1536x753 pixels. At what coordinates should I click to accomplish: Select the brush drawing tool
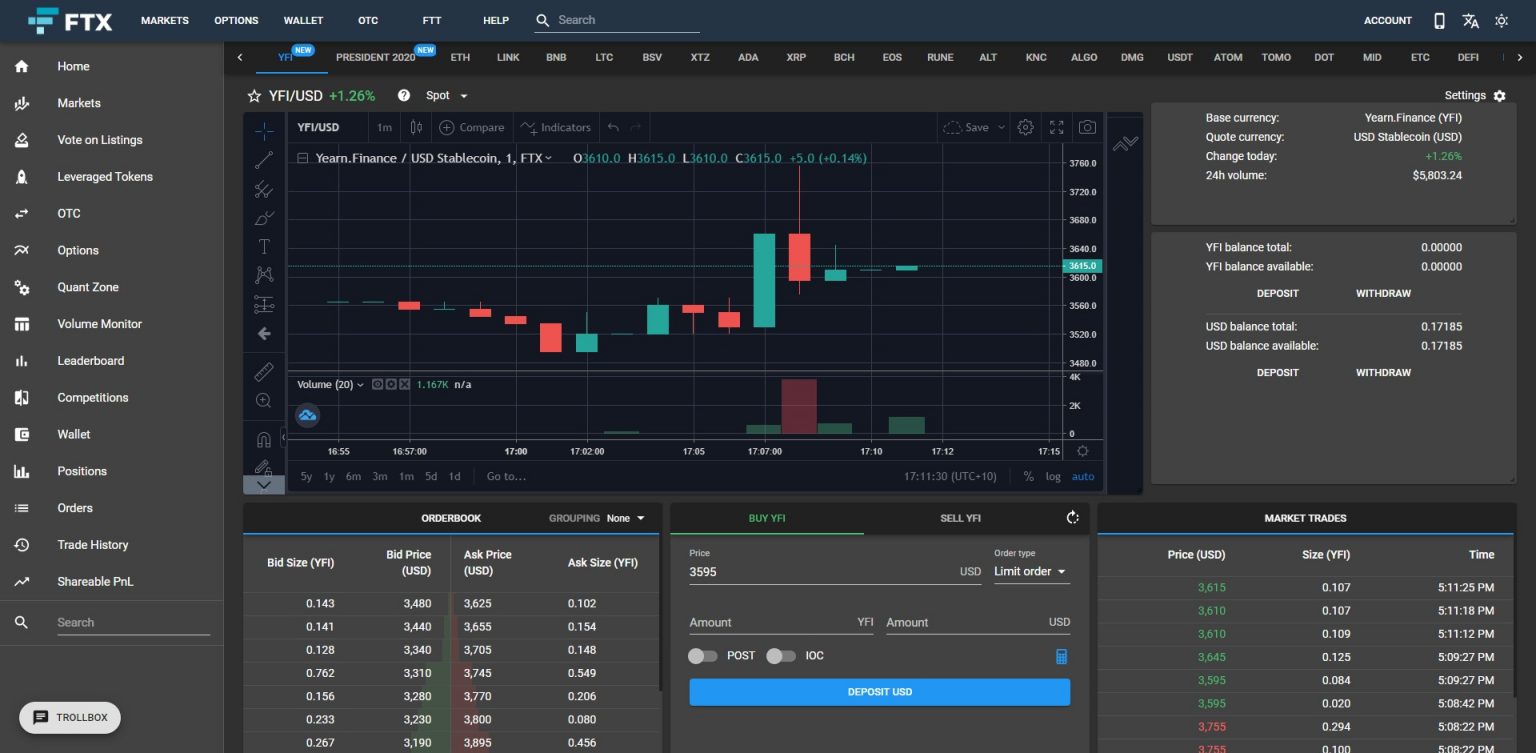point(264,218)
